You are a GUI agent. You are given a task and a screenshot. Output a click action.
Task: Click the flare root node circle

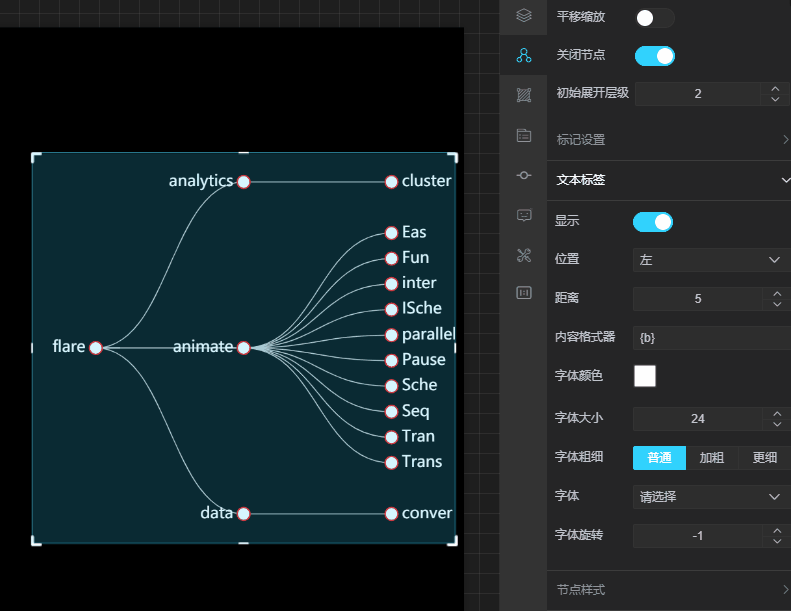96,348
